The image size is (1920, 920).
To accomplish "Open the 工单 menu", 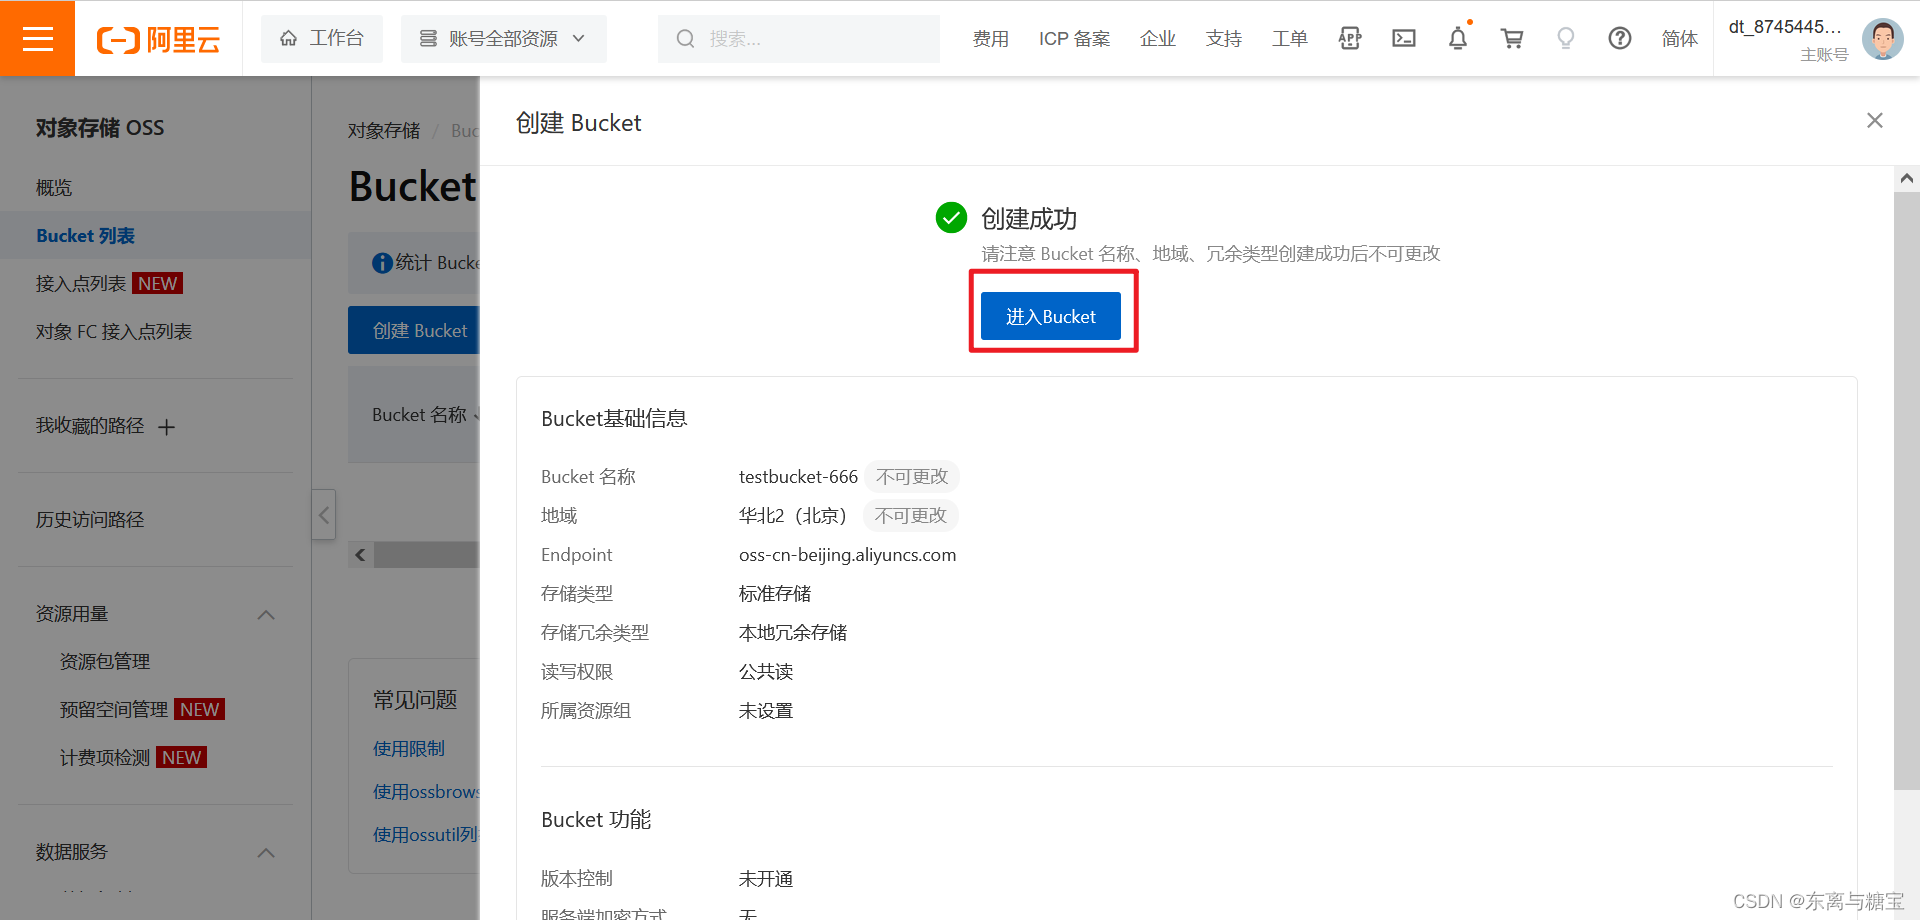I will [x=1289, y=38].
